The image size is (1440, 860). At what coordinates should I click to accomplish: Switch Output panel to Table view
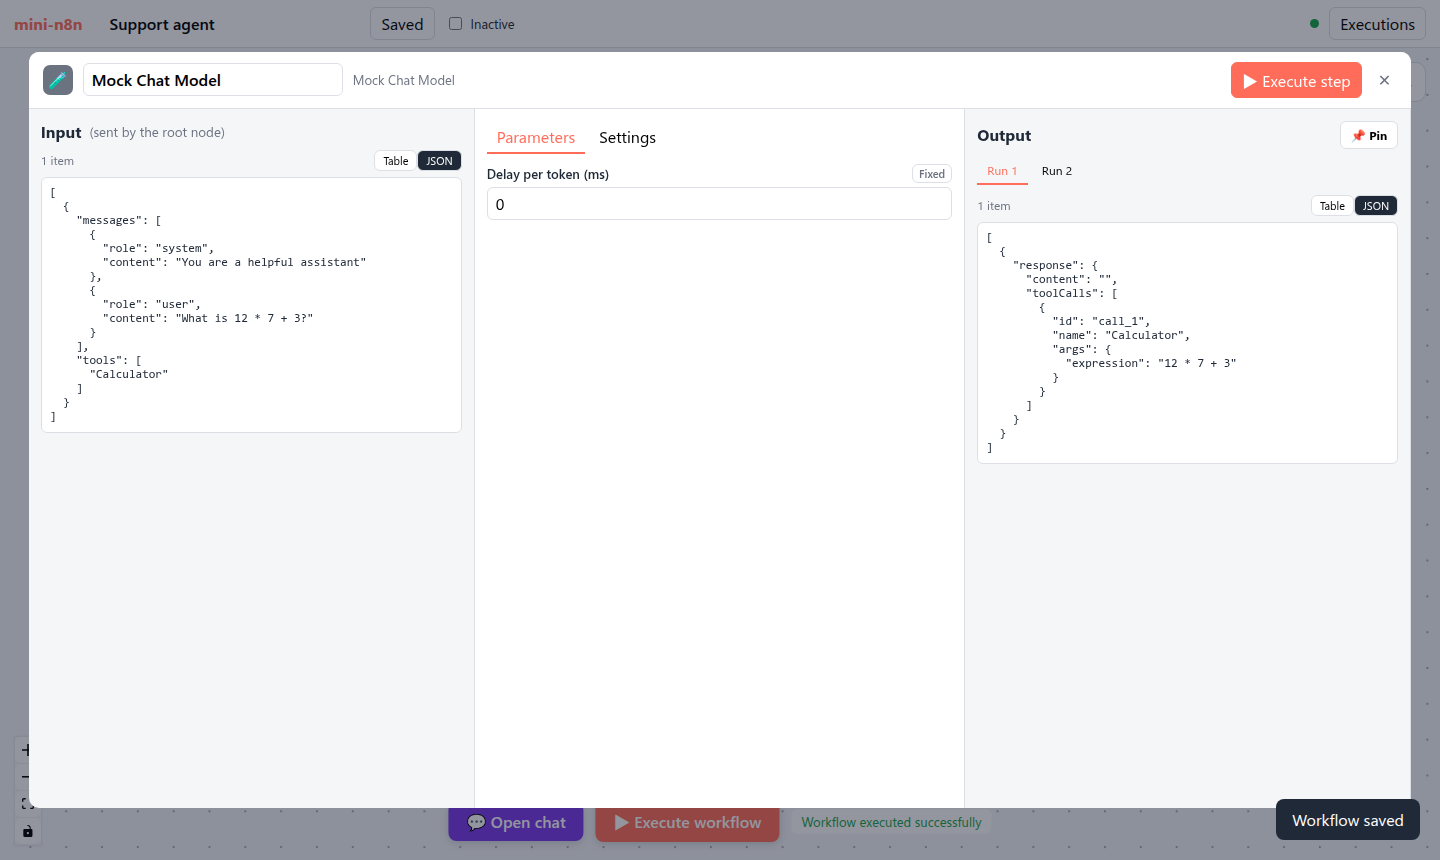1332,206
